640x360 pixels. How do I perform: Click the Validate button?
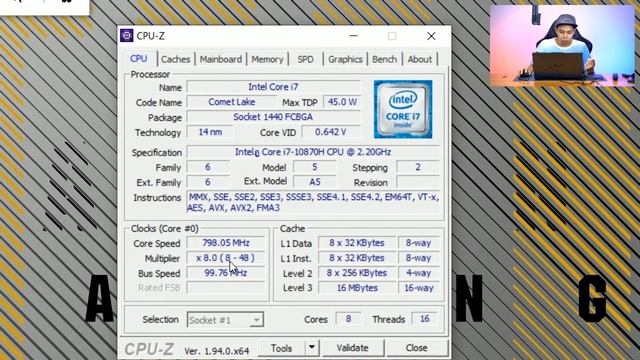(x=353, y=348)
